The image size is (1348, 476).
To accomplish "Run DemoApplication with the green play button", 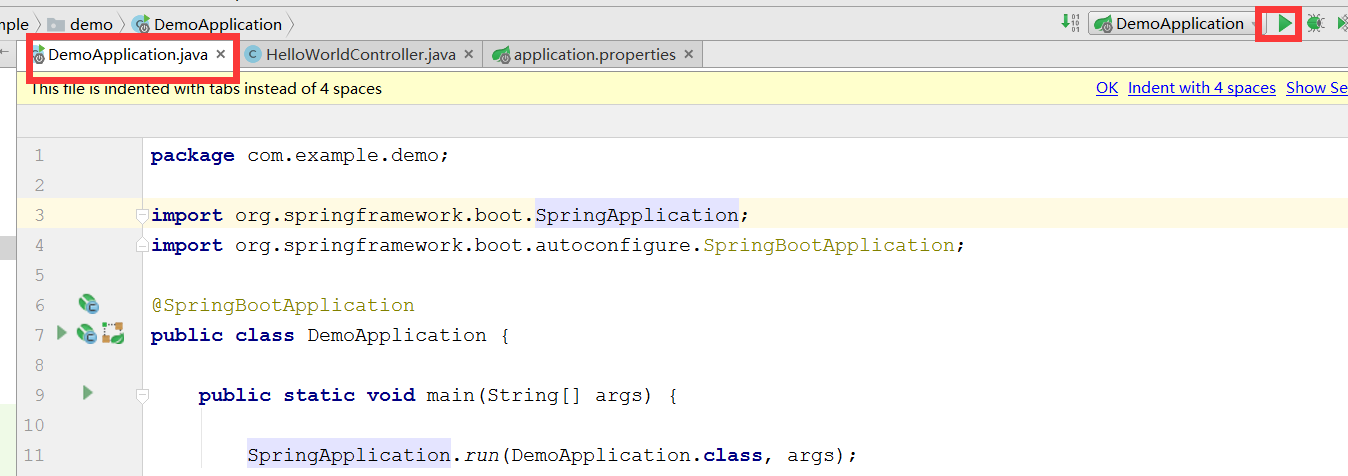I will click(x=1285, y=23).
